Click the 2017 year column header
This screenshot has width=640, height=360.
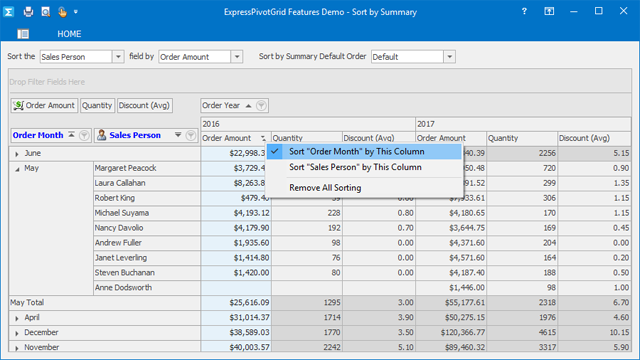tap(523, 124)
